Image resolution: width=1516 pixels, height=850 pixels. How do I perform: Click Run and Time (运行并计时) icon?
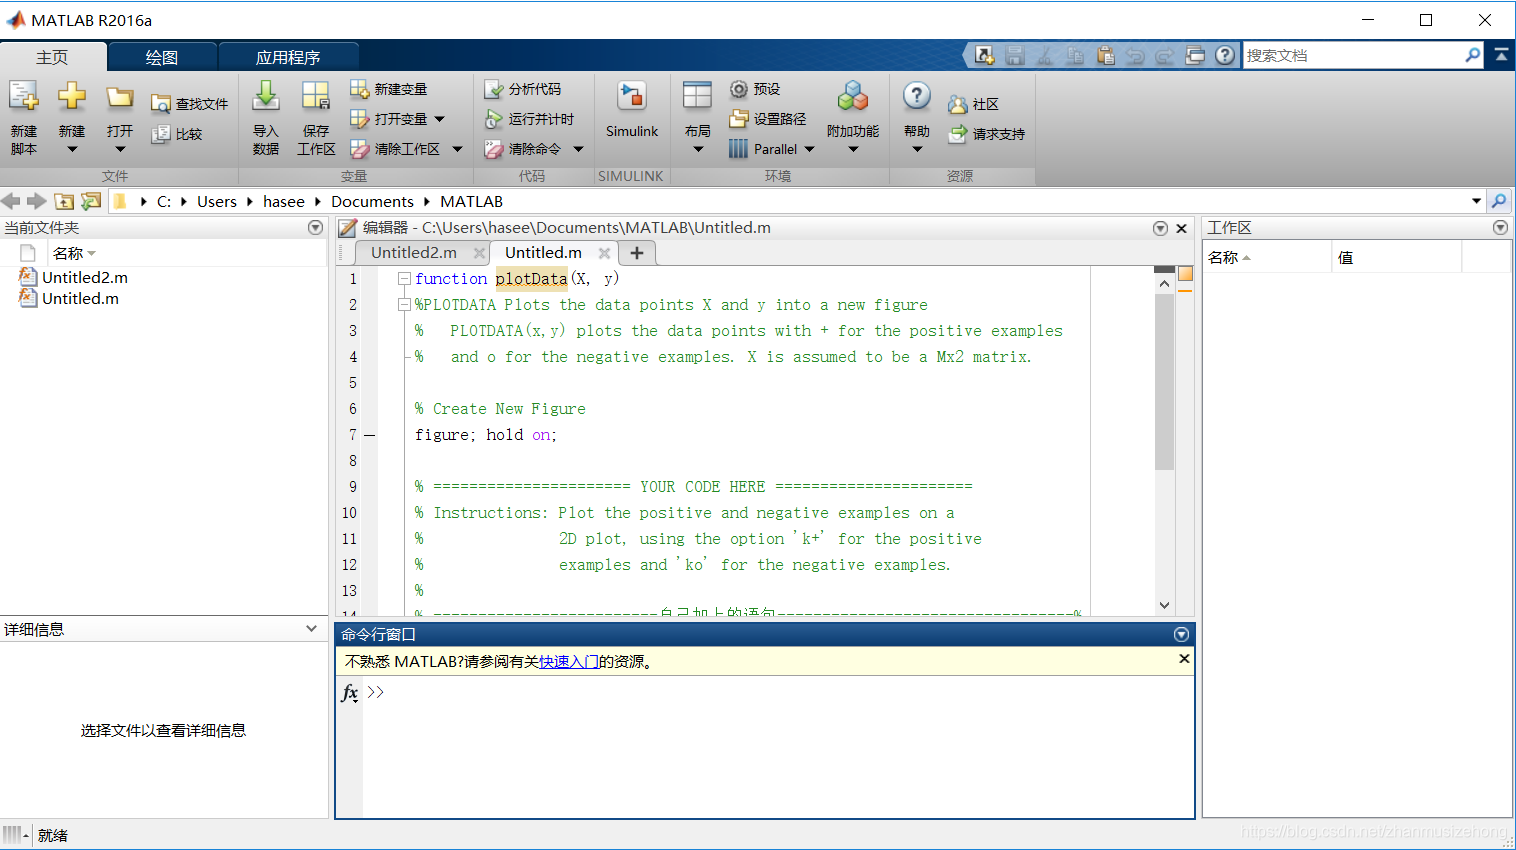coord(494,119)
